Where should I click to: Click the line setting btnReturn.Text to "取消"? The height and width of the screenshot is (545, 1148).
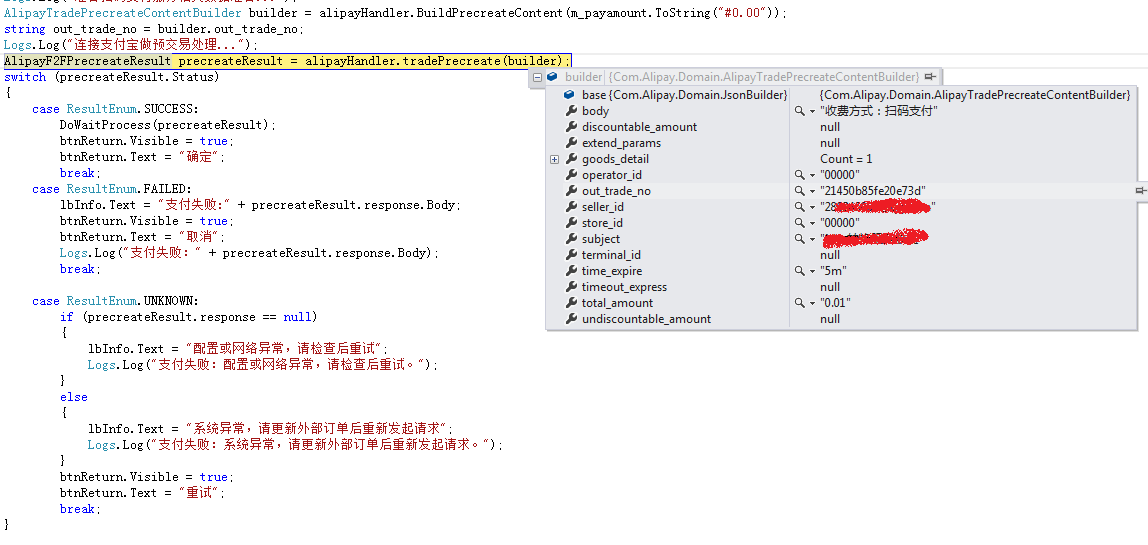coord(143,237)
